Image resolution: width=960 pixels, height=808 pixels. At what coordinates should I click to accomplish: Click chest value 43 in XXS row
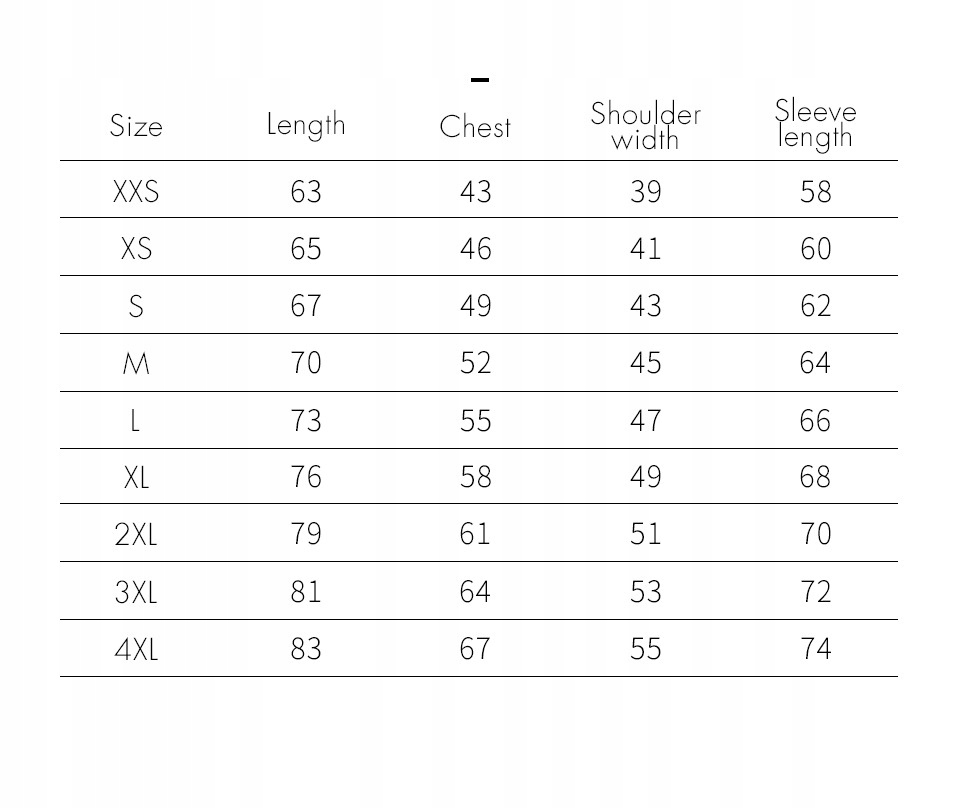[x=476, y=192]
